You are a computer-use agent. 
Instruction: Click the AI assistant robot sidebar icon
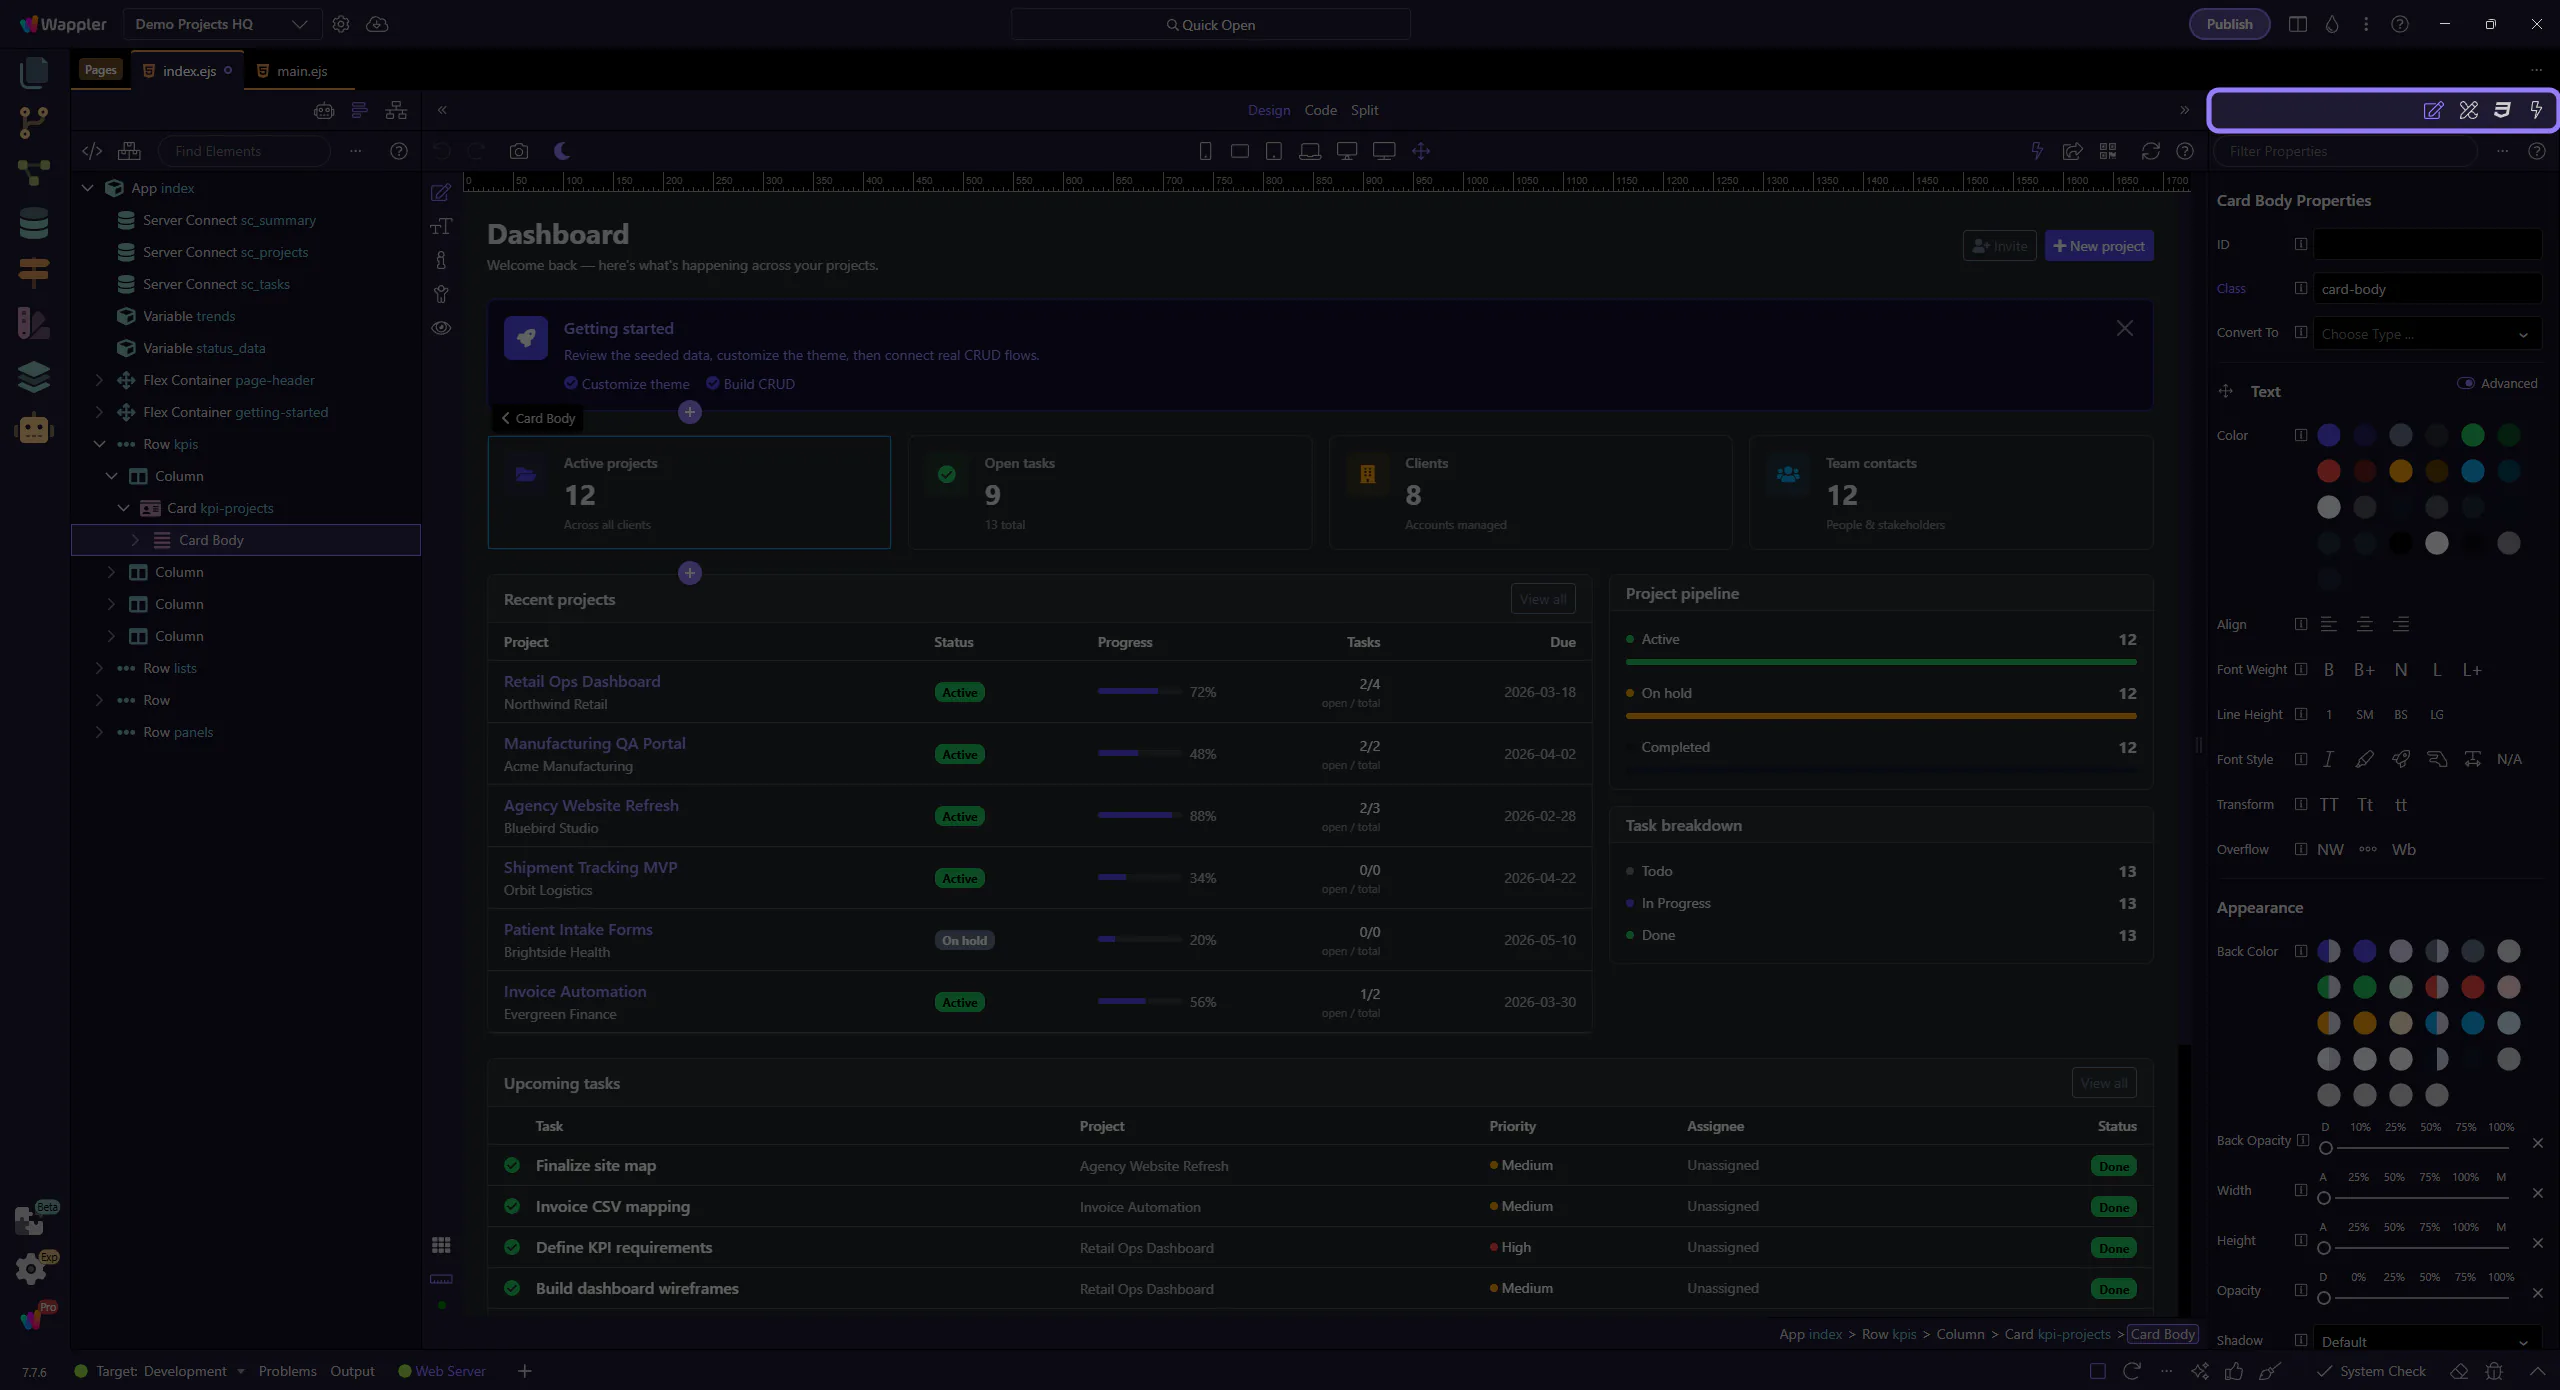(x=33, y=428)
